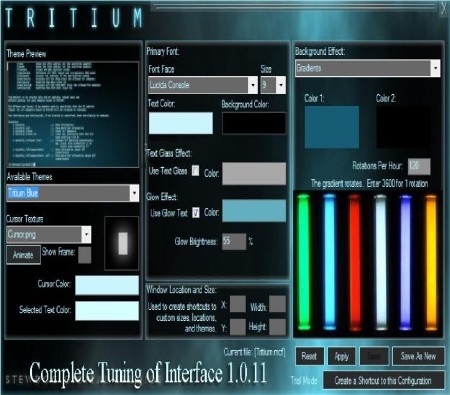This screenshot has height=395, width=450.
Task: Select the white glowing tube
Action: coord(380,262)
